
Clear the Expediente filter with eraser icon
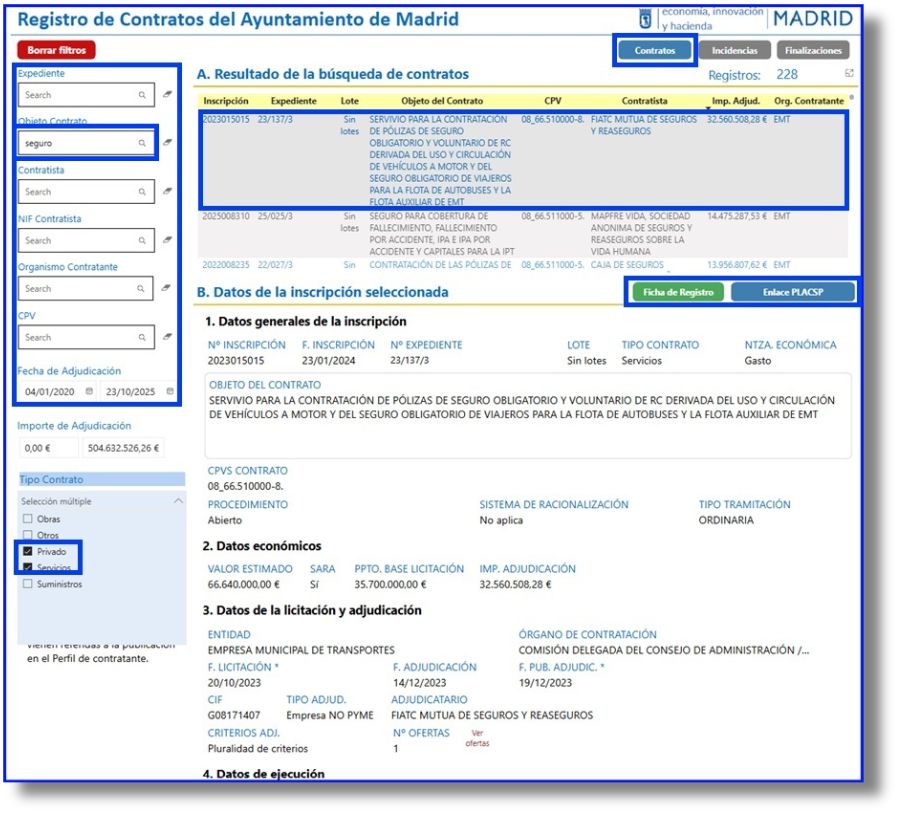[x=167, y=94]
